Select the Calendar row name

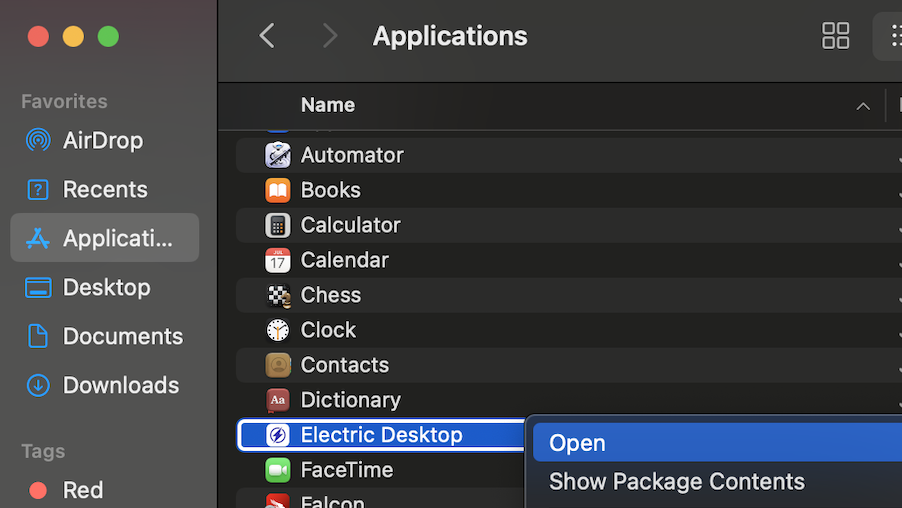[x=345, y=260]
